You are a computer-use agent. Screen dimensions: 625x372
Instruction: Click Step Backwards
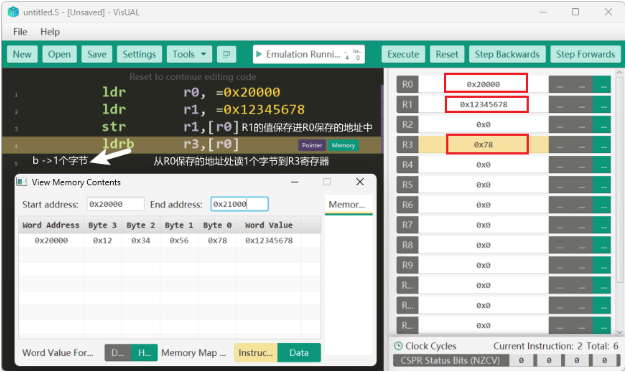click(x=507, y=54)
